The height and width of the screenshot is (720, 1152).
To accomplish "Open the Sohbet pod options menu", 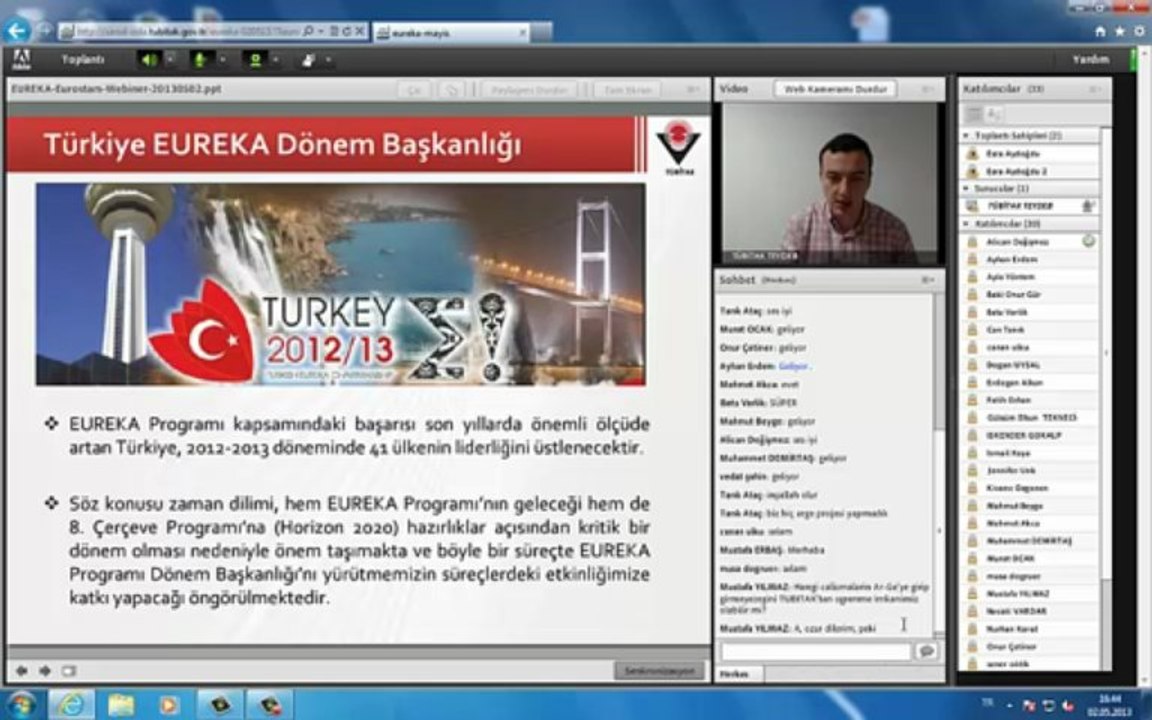I will pyautogui.click(x=928, y=280).
